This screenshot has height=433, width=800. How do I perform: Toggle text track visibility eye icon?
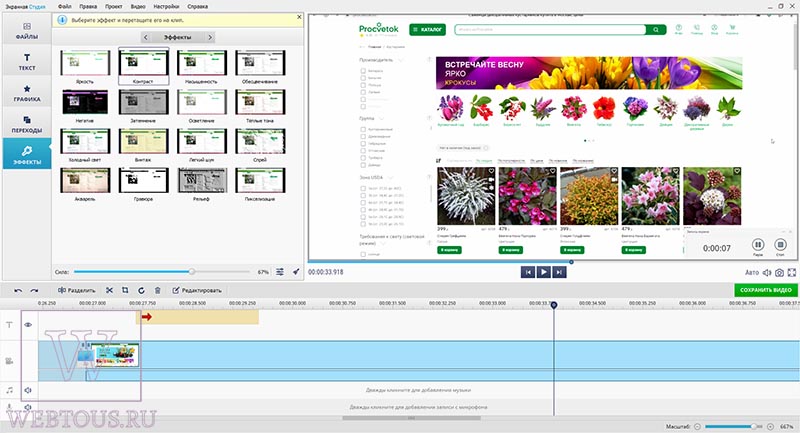28,324
